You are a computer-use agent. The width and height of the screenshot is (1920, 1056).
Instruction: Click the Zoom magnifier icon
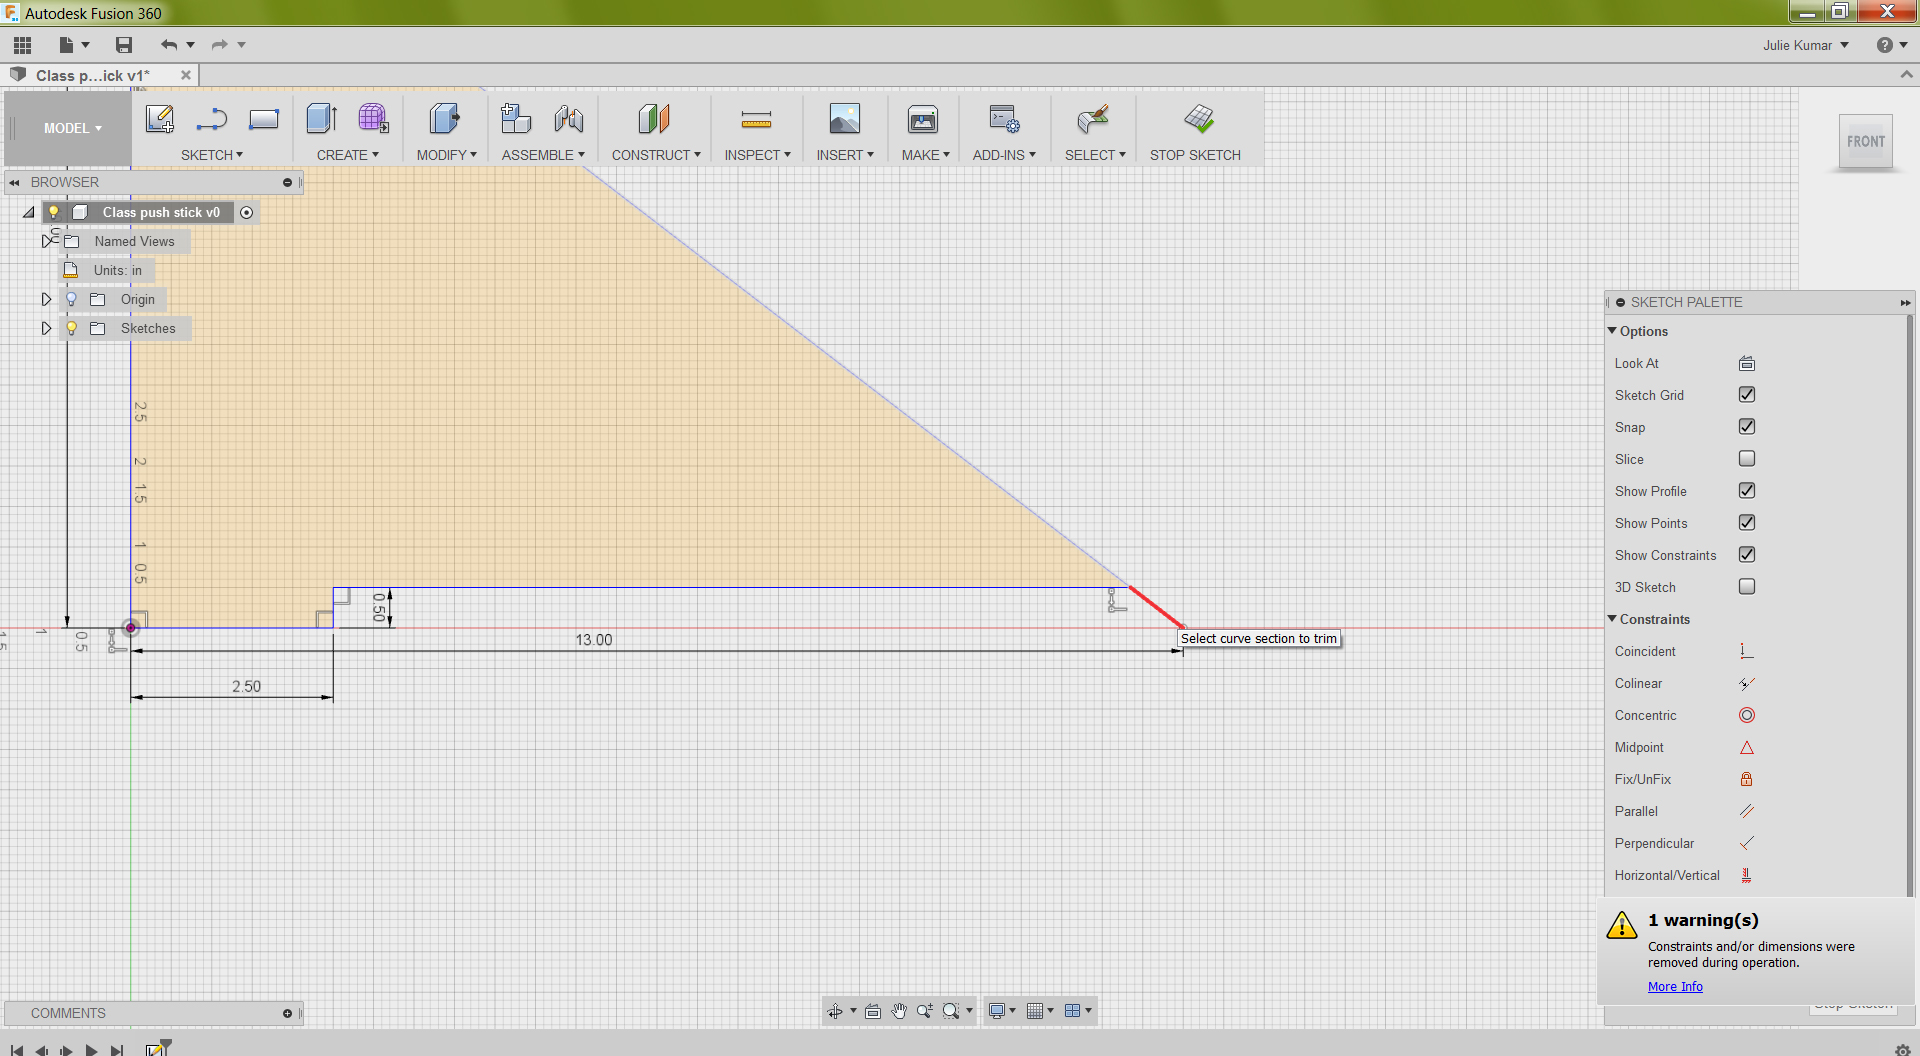tap(925, 1011)
